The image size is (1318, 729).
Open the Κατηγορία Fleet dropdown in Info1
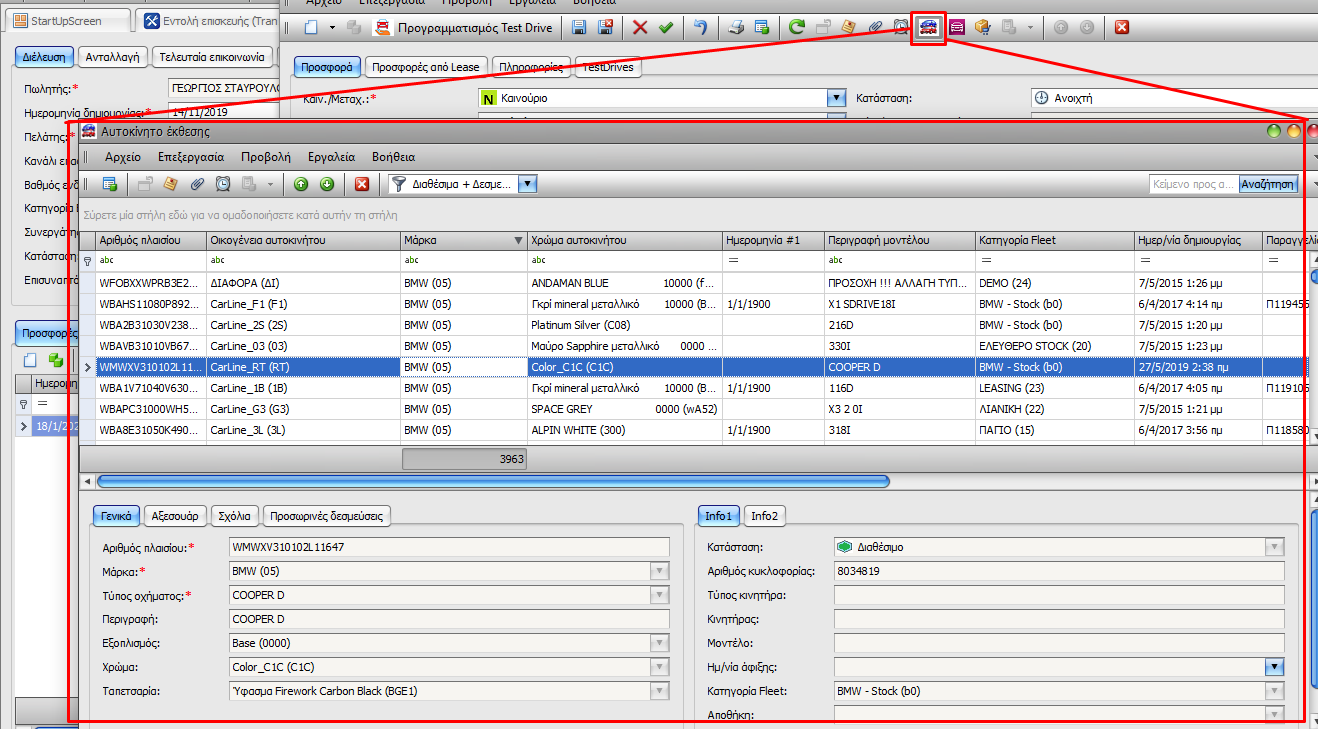coord(1274,691)
